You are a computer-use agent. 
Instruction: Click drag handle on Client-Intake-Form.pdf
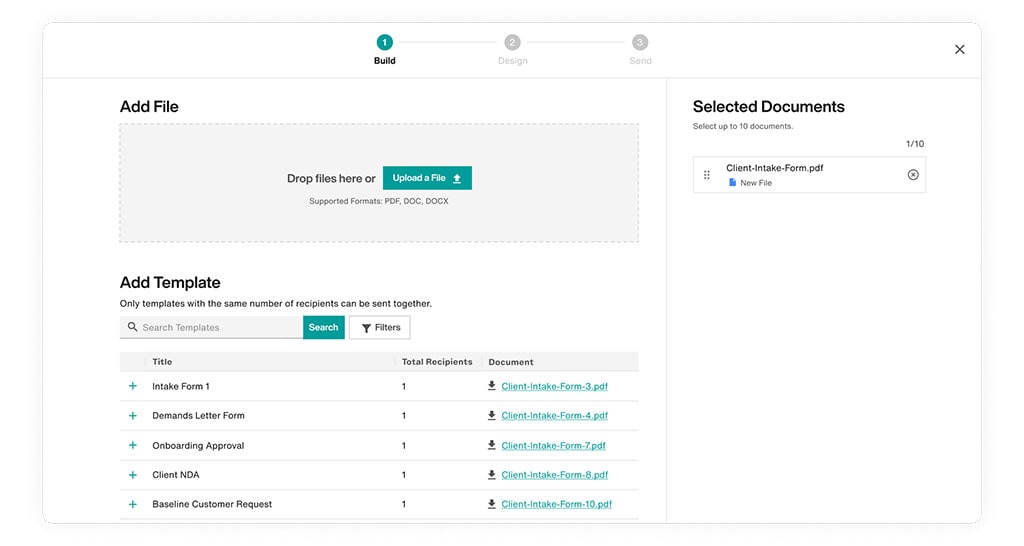pyautogui.click(x=707, y=175)
